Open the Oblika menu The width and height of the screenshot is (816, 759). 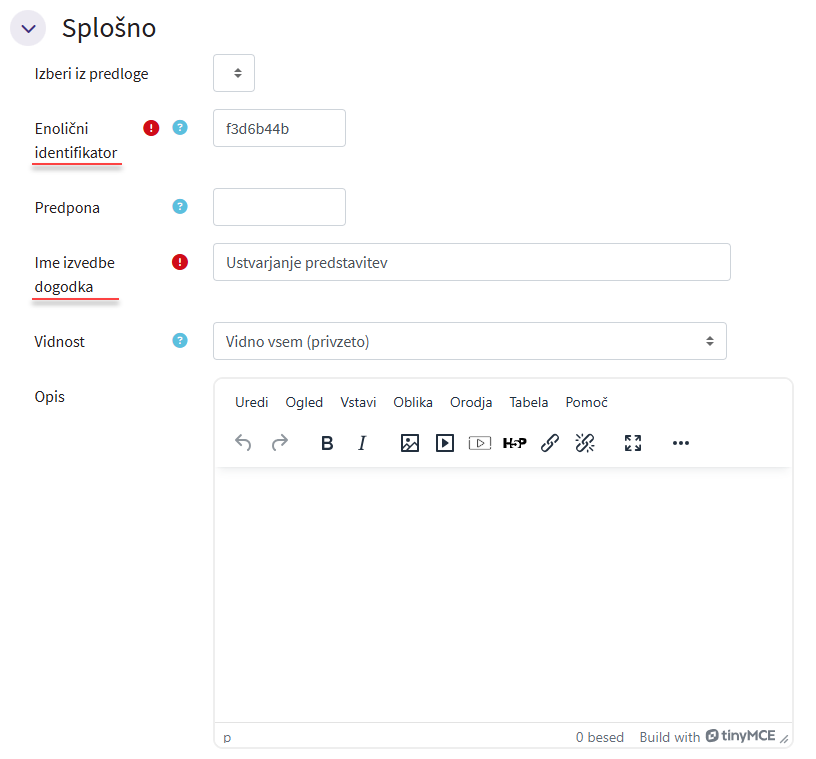coord(413,402)
